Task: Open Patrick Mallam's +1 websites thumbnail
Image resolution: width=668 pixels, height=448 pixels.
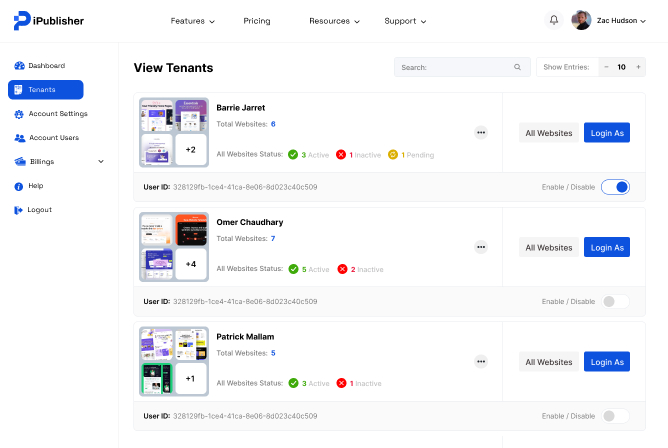Action: (191, 378)
